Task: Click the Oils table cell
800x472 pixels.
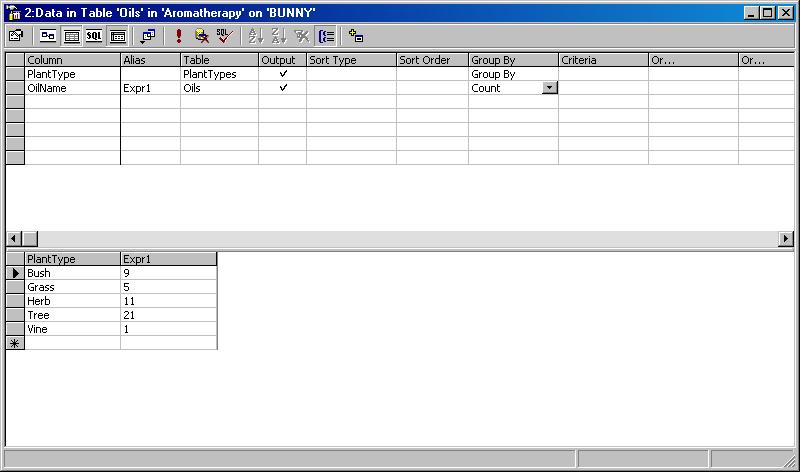Action: (219, 87)
